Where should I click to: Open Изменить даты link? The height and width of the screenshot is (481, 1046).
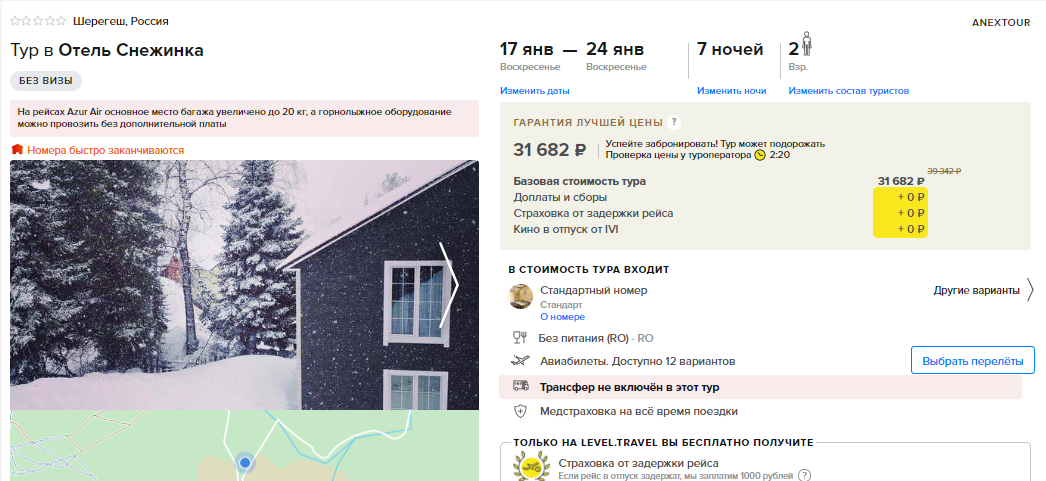(535, 91)
